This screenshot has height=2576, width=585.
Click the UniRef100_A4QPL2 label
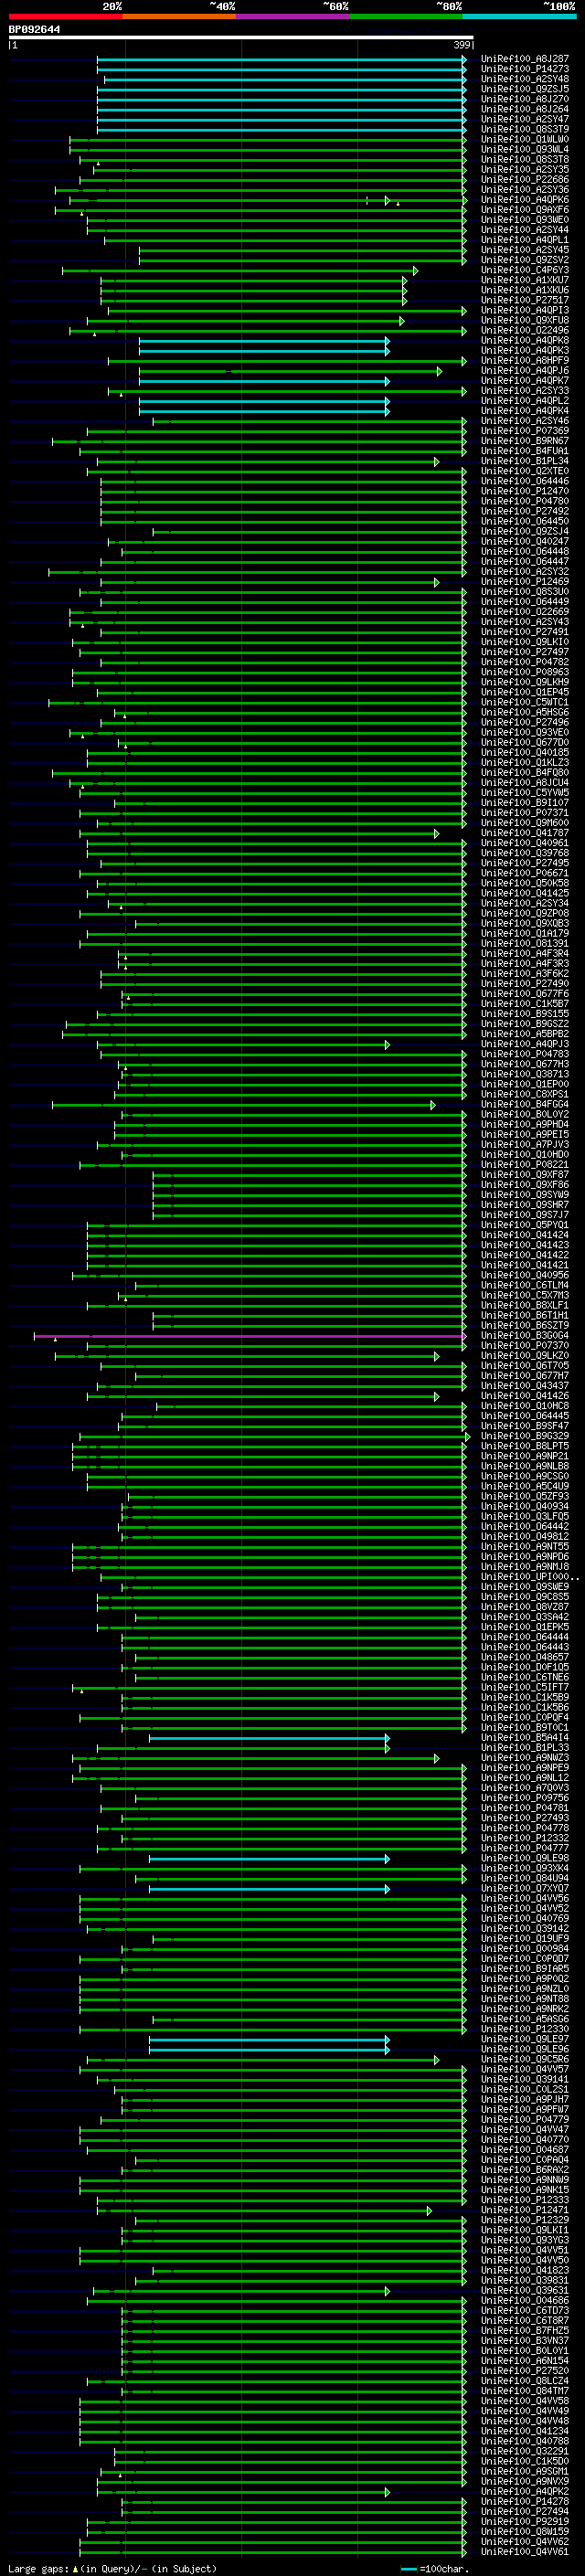tap(525, 401)
